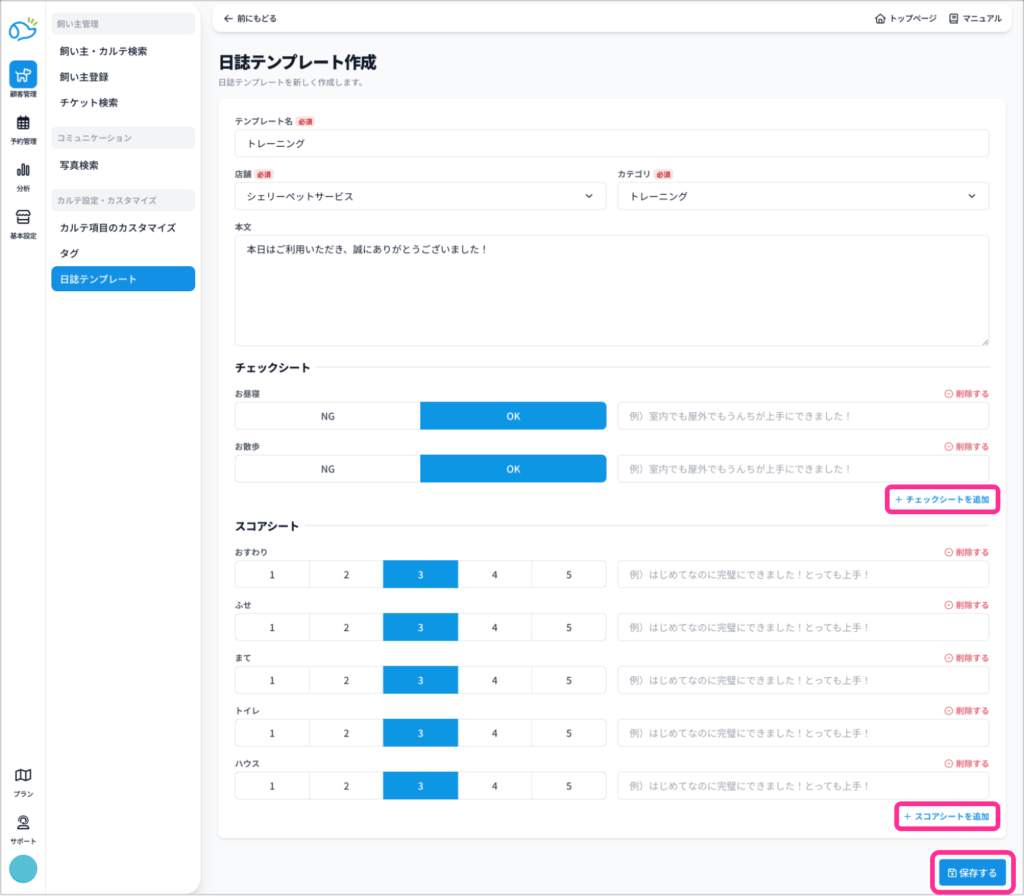This screenshot has width=1024, height=896.
Task: Open the 店舗 dropdown
Action: point(420,196)
